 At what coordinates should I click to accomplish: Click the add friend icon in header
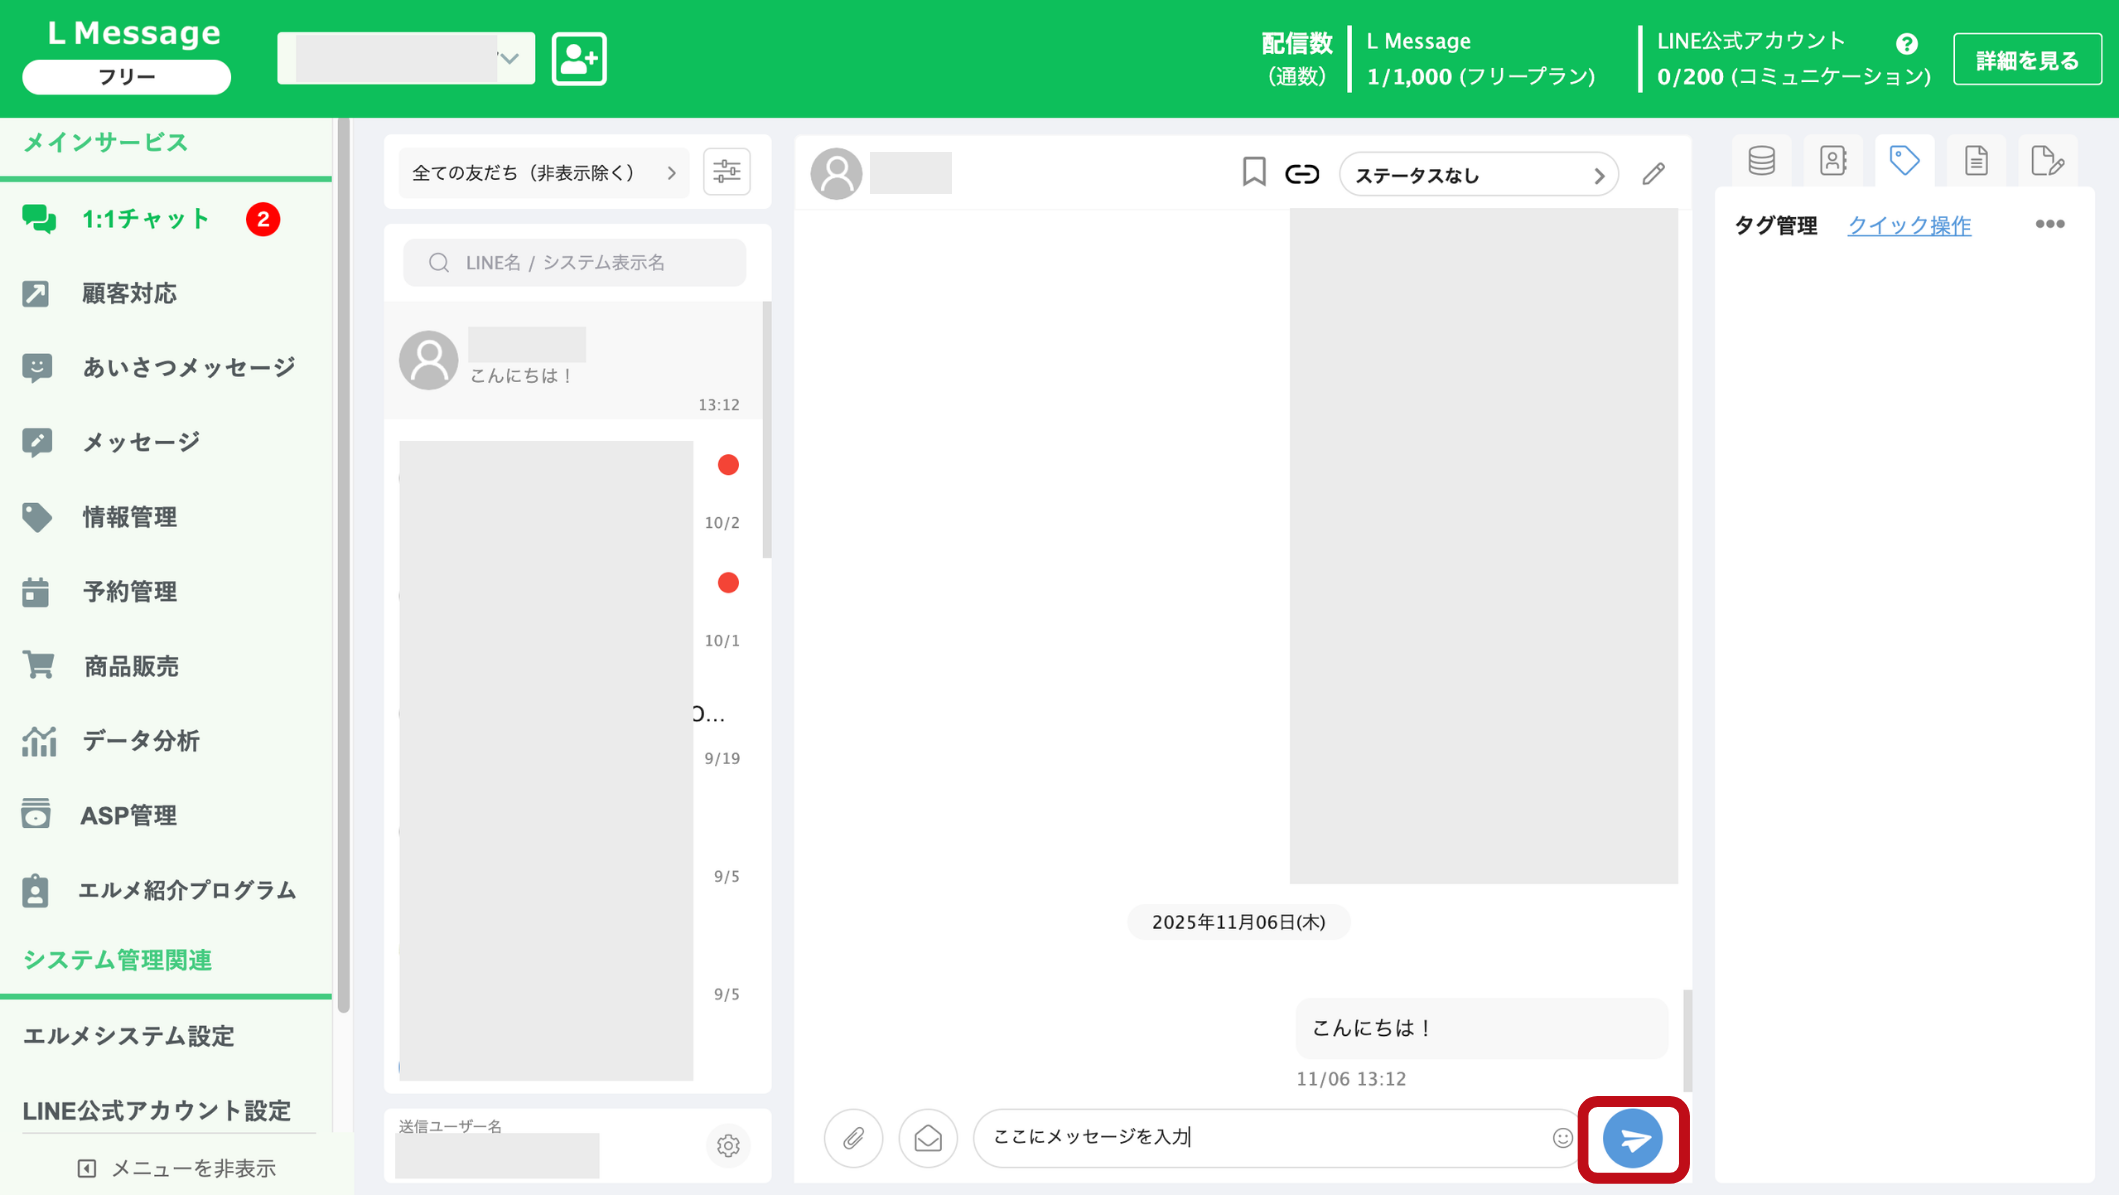tap(579, 59)
